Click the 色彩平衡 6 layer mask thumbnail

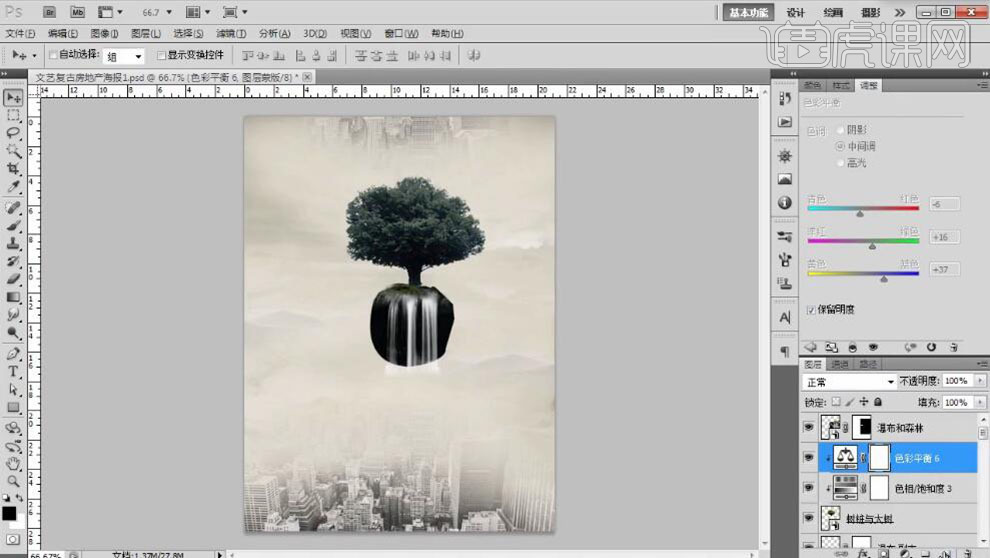click(880, 458)
